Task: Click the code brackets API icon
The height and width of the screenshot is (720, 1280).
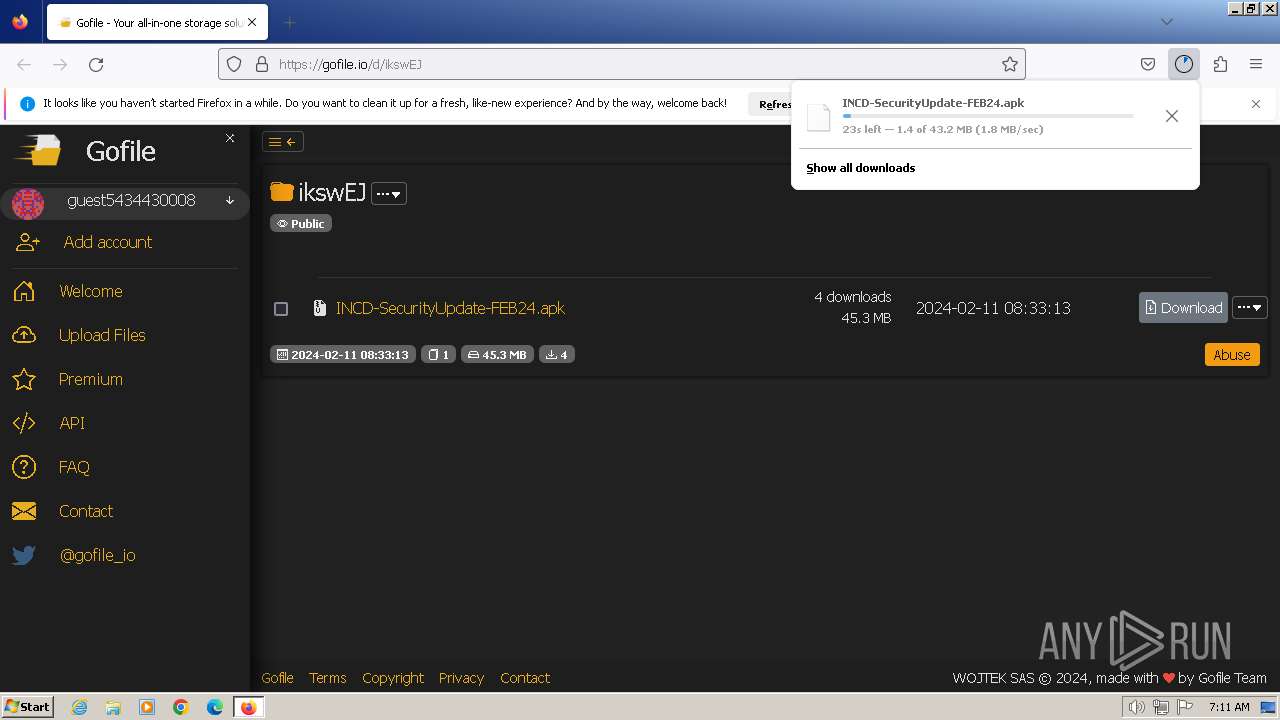Action: point(24,423)
